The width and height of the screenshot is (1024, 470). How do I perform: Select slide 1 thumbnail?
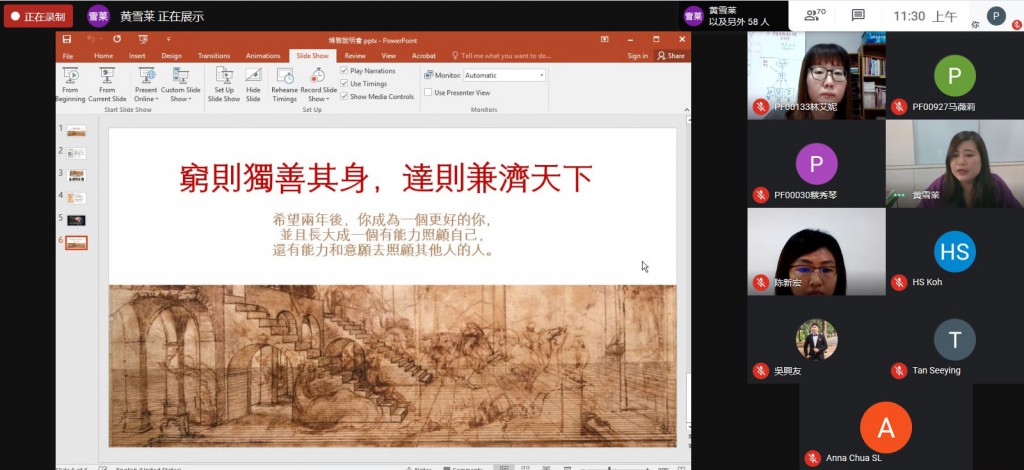coord(76,131)
